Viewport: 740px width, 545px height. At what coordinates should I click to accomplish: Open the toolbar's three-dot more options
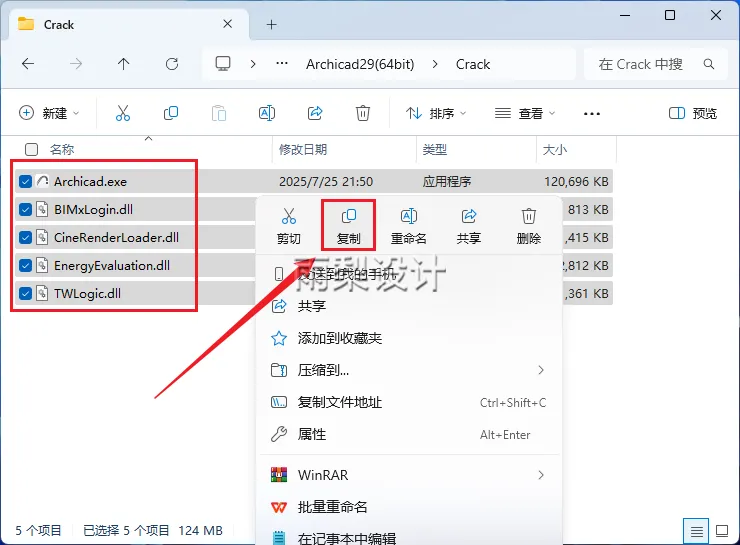coord(592,114)
